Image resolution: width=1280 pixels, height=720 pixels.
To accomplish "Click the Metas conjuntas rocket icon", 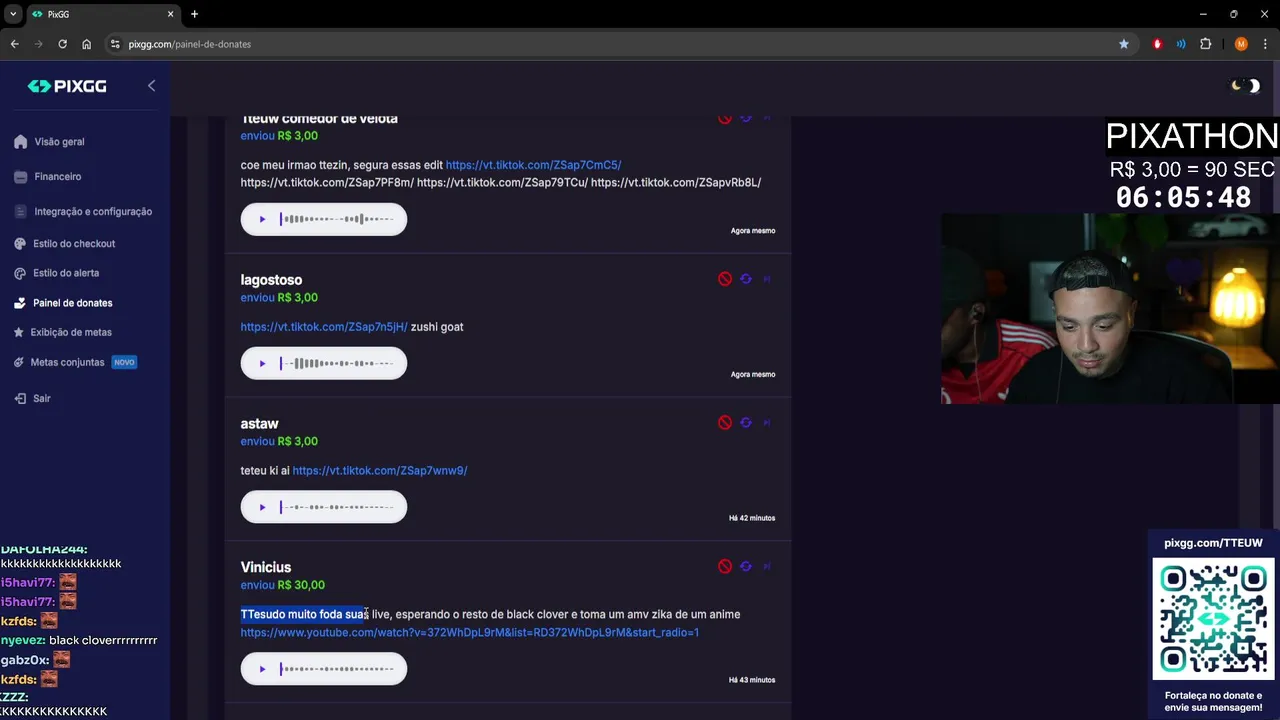I will (19, 362).
